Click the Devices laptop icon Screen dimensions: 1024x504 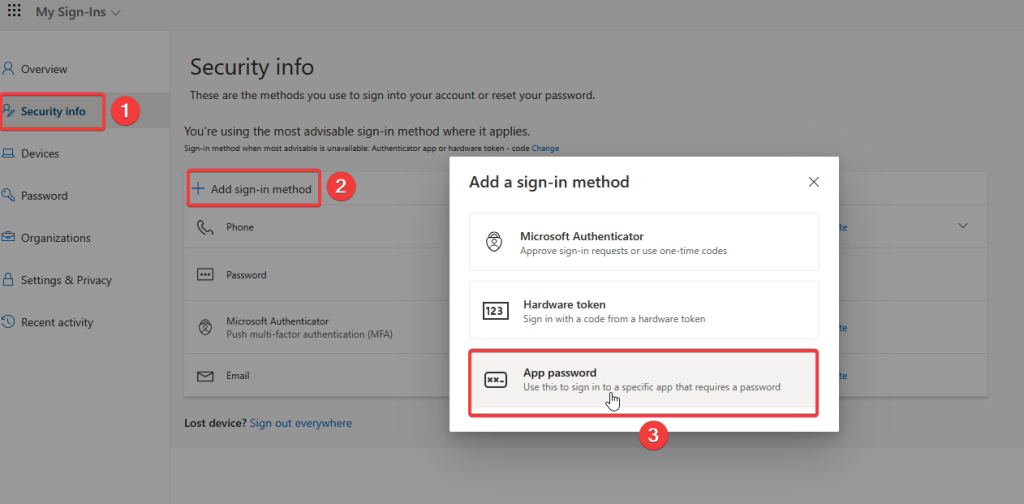coord(9,154)
